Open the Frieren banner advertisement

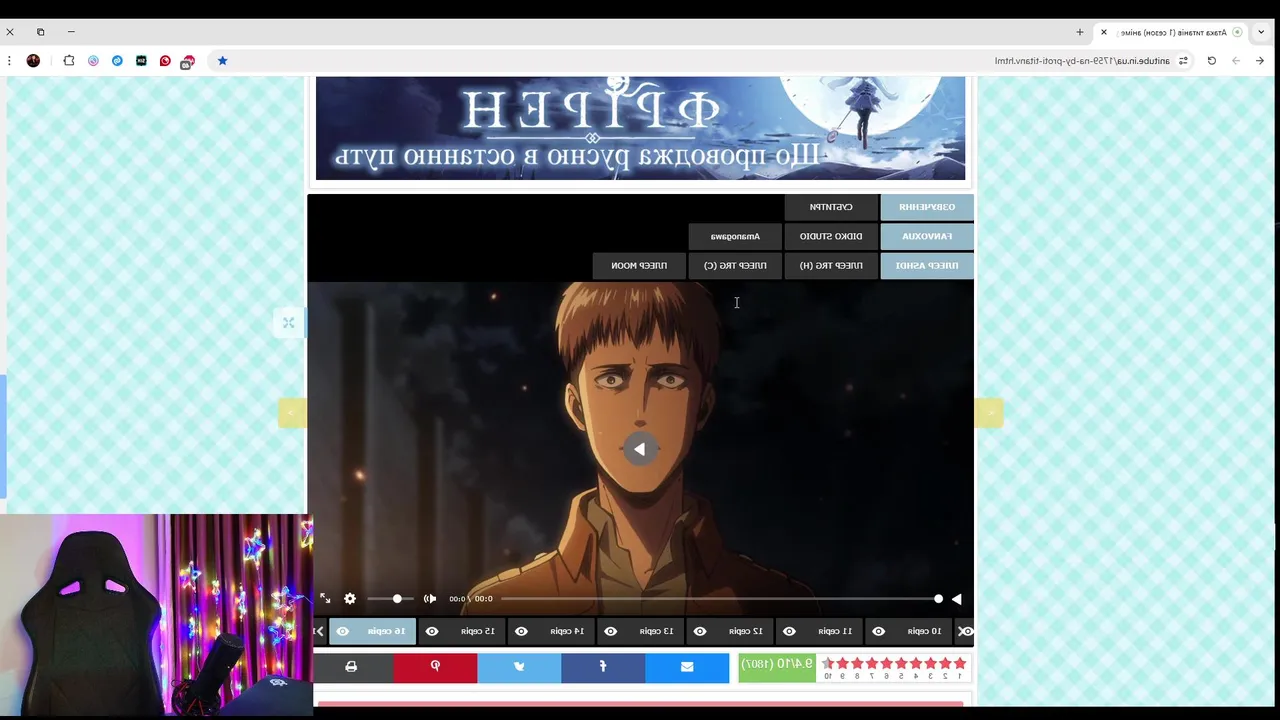click(640, 128)
